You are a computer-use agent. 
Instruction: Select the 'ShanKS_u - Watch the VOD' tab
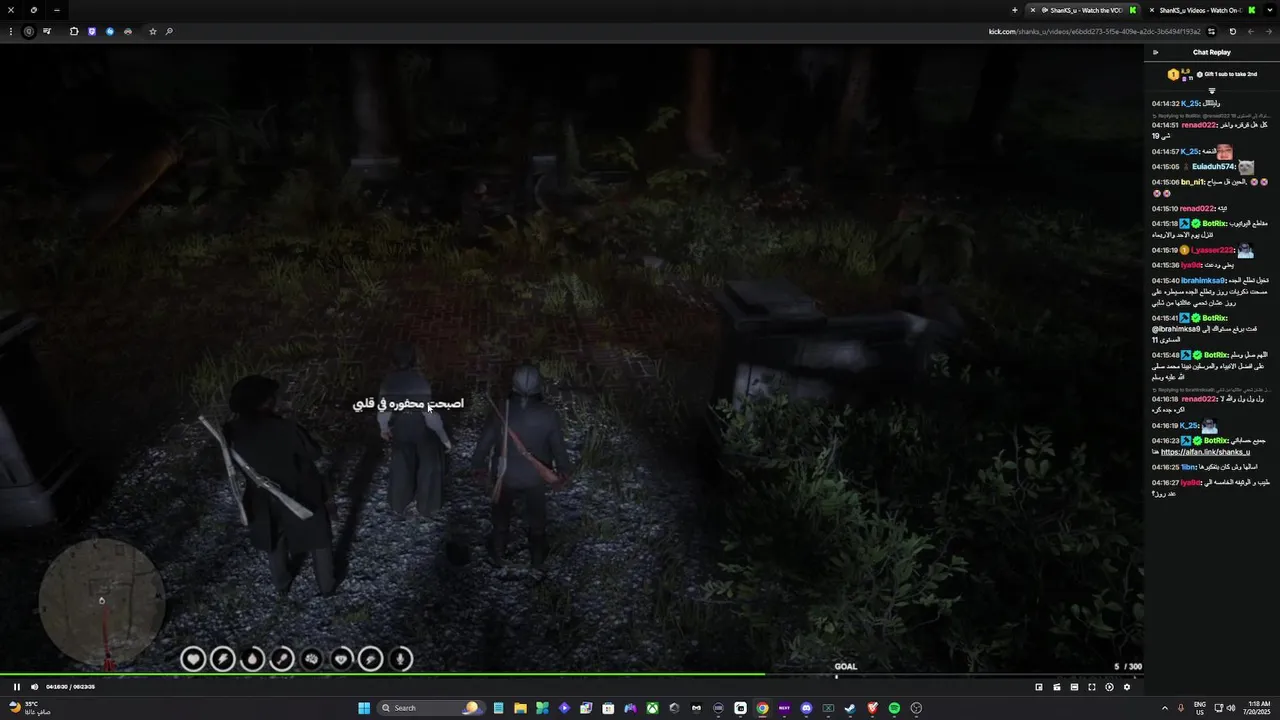click(1085, 10)
